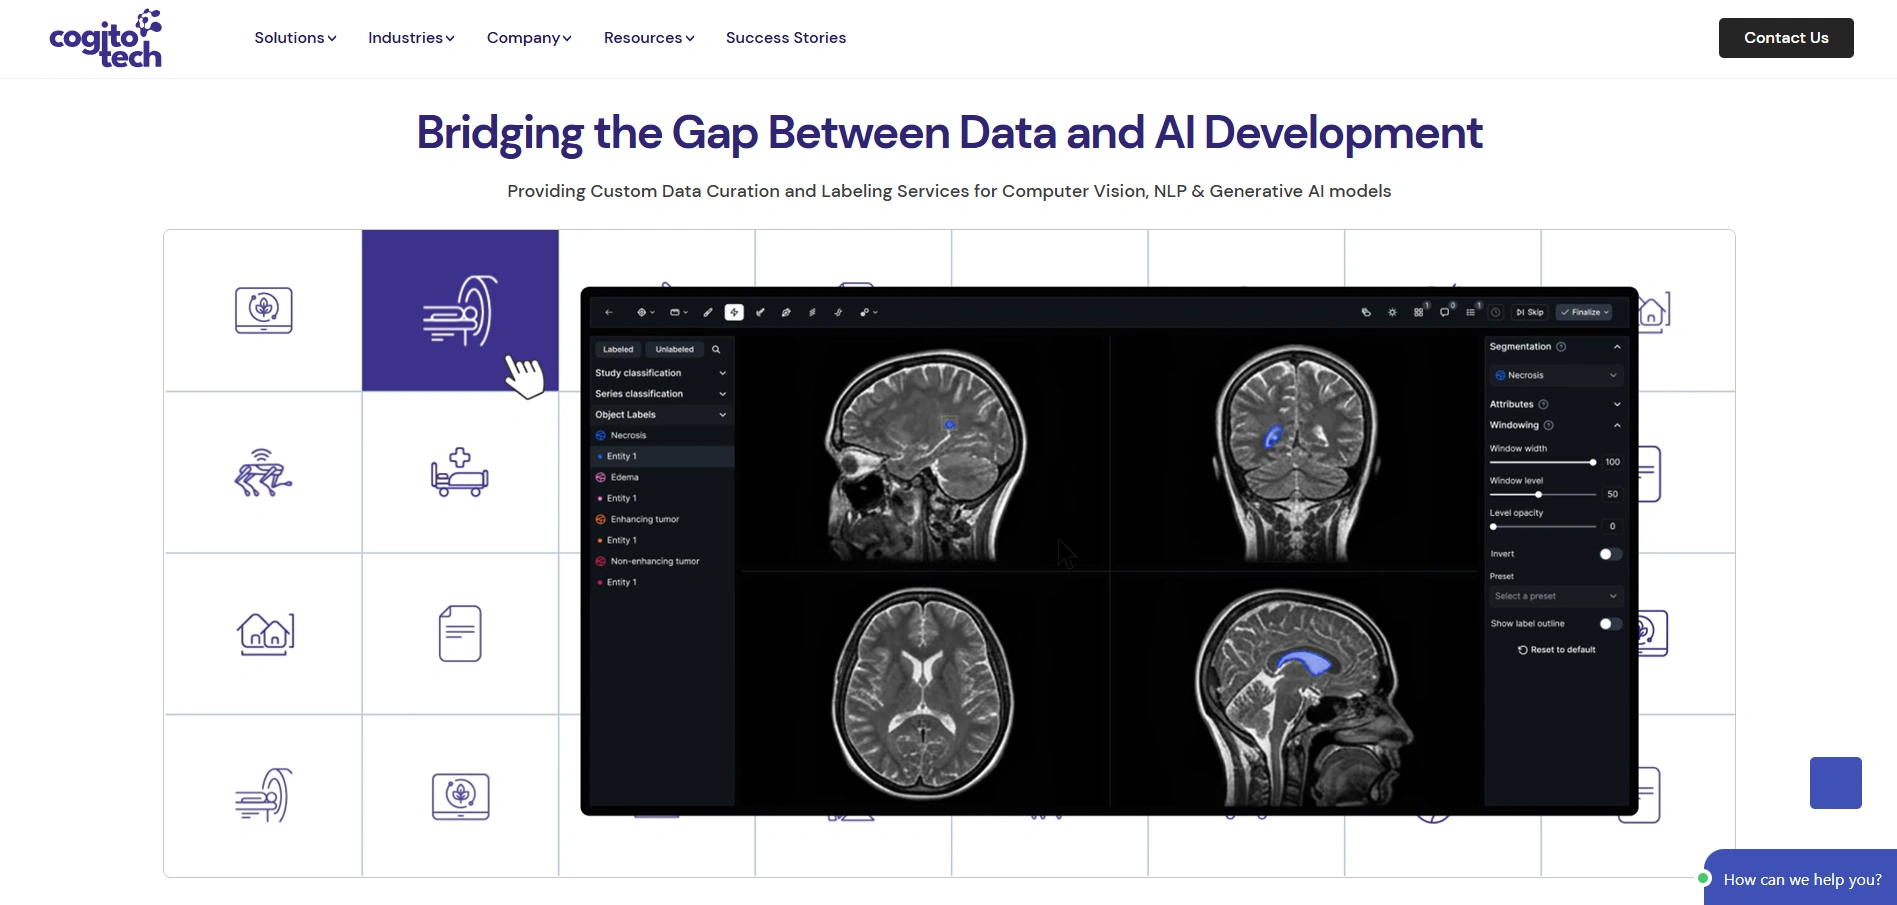This screenshot has height=905, width=1897.
Task: Open the comments bubble icon in toolbar
Action: coord(1444,312)
